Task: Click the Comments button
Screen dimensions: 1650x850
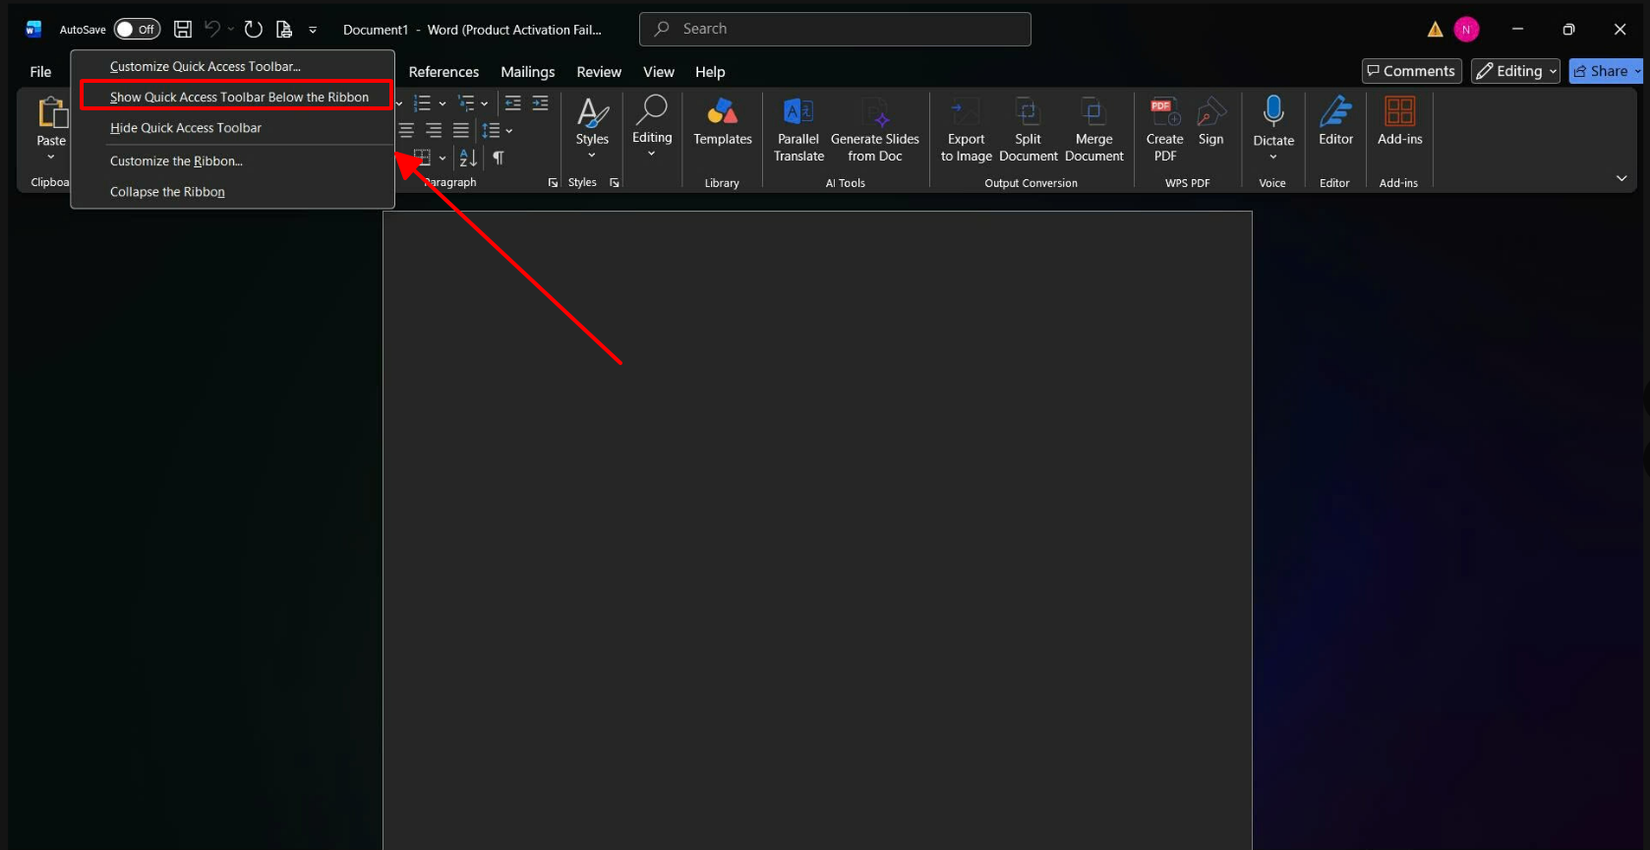Action: point(1411,71)
